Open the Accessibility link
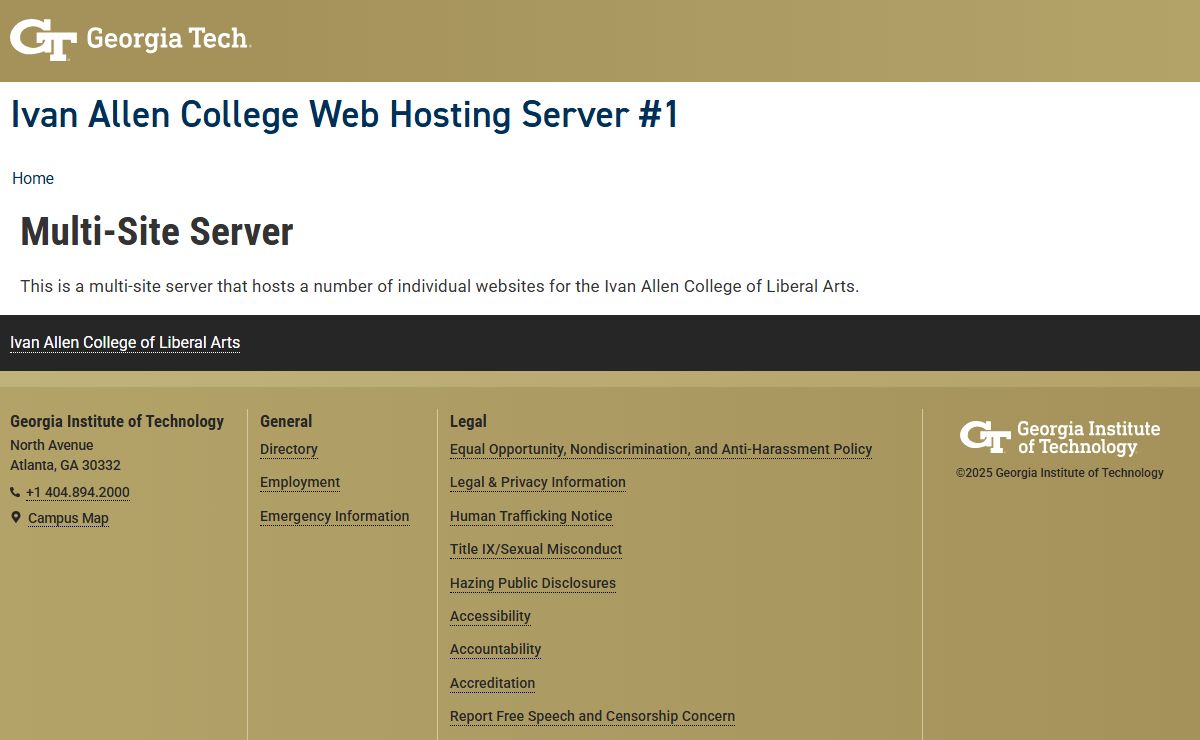1200x740 pixels. point(490,616)
